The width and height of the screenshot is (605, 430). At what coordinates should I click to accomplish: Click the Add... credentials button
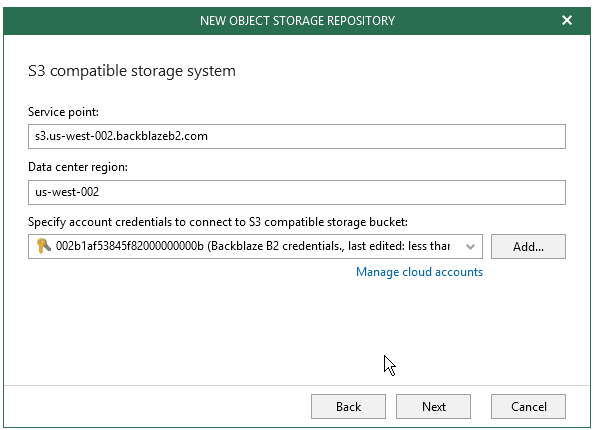pyautogui.click(x=528, y=246)
